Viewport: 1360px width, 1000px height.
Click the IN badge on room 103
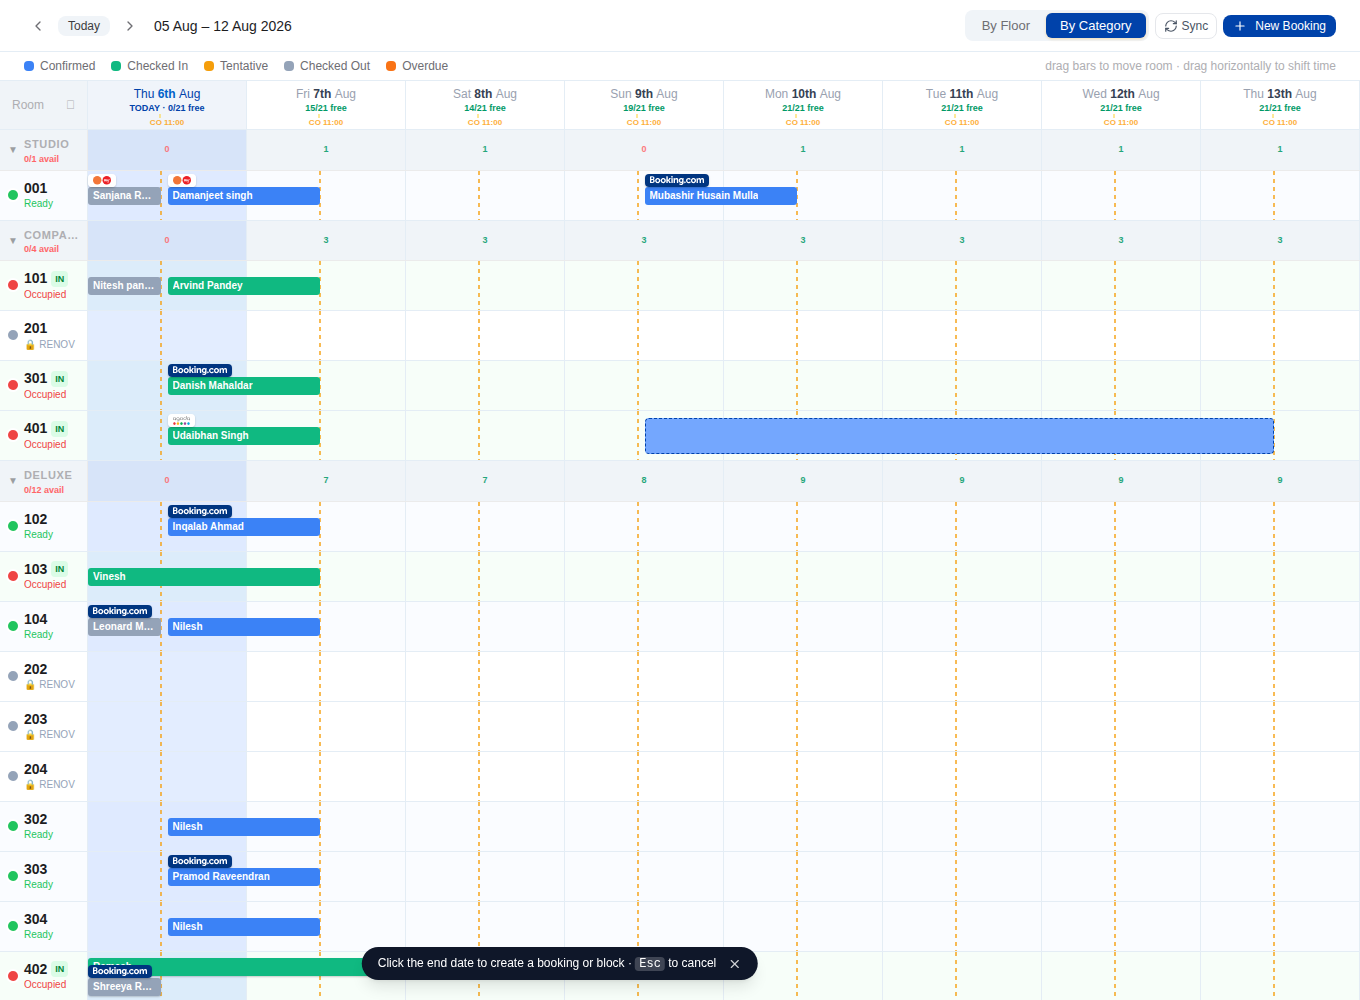click(60, 569)
